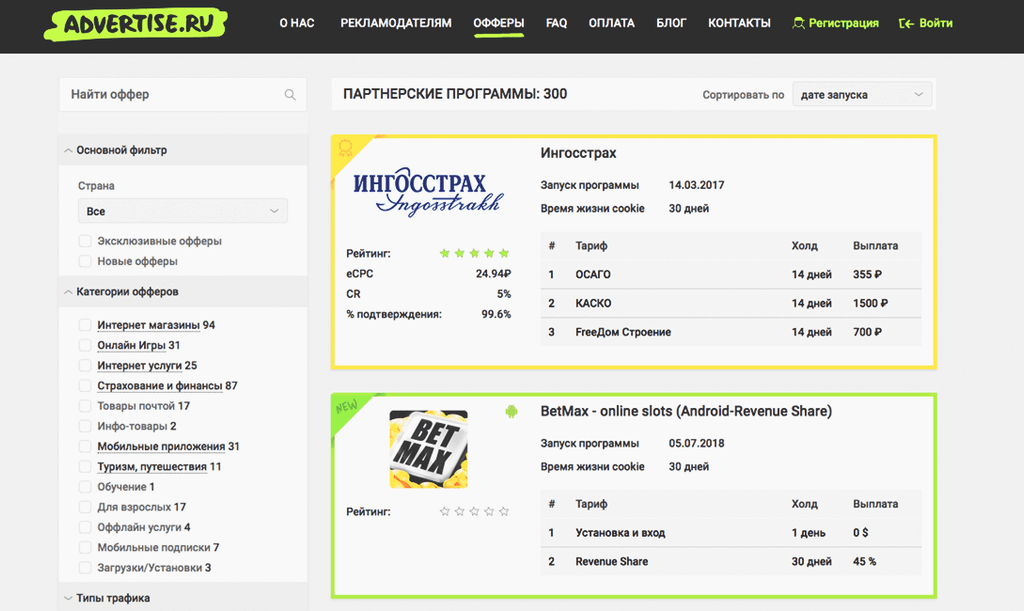Enable the Товары почтой checkbox
Viewport: 1024px width, 611px height.
(x=85, y=406)
